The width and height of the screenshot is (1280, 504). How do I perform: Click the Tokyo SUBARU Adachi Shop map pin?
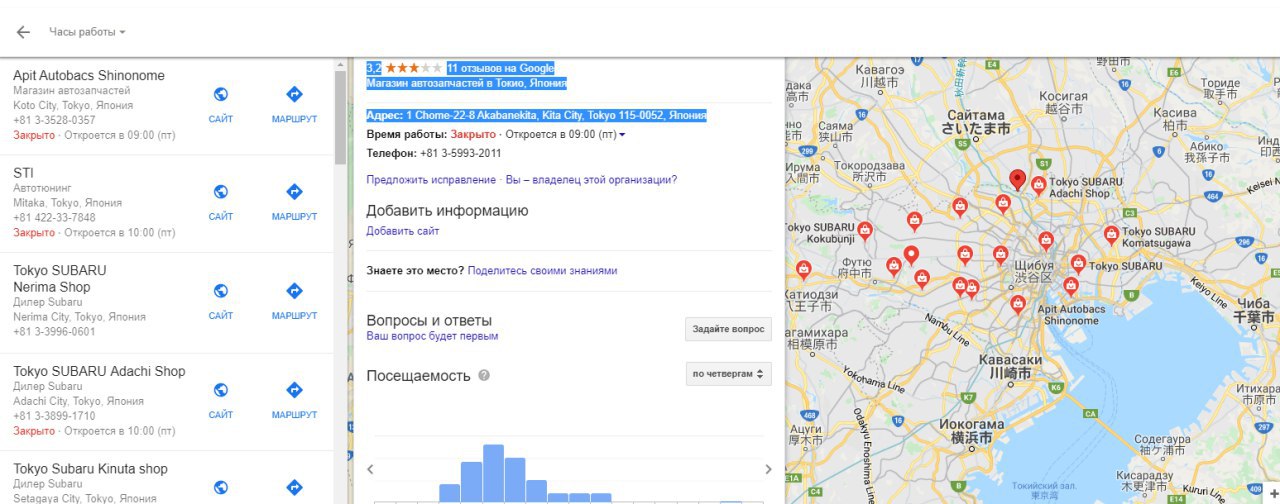click(1038, 186)
